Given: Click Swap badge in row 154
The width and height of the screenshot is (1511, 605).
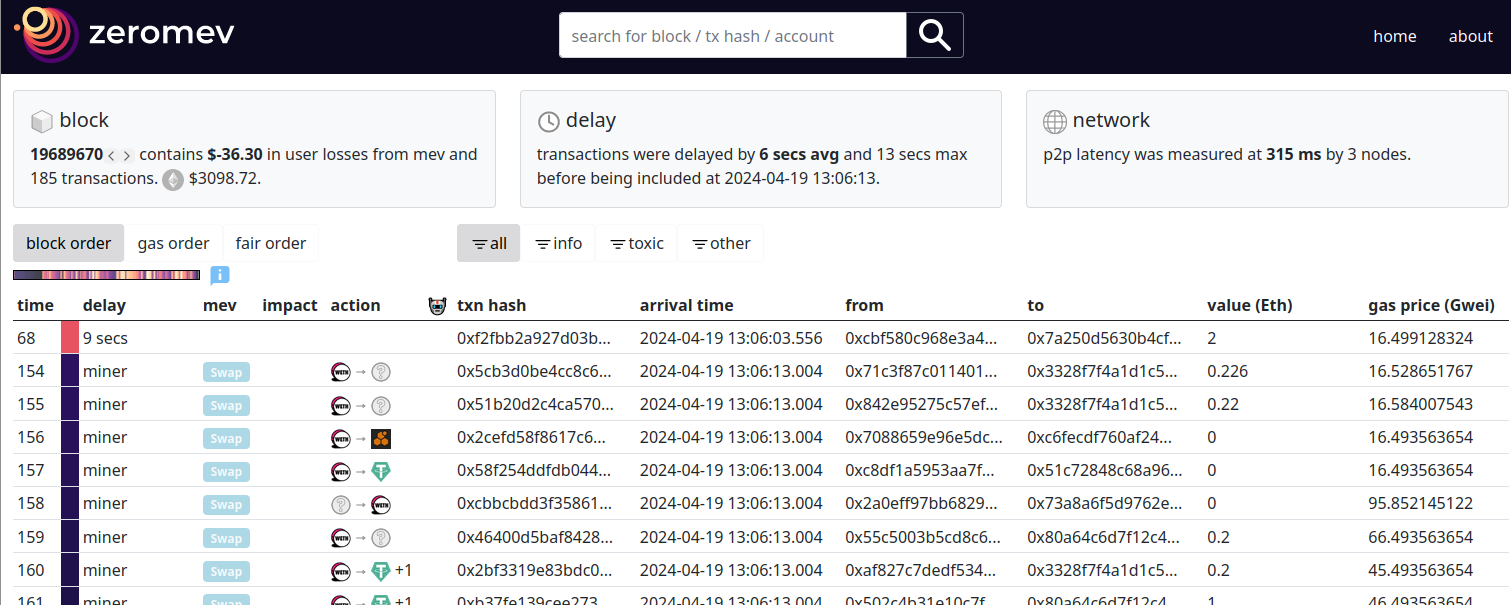Looking at the screenshot, I should click(x=226, y=372).
